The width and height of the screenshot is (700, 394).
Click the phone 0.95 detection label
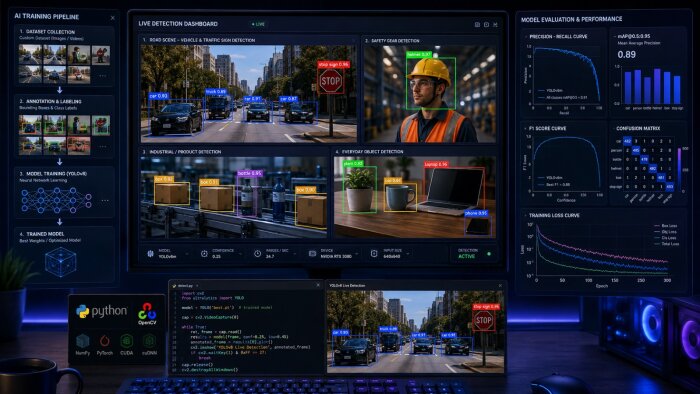pos(476,213)
